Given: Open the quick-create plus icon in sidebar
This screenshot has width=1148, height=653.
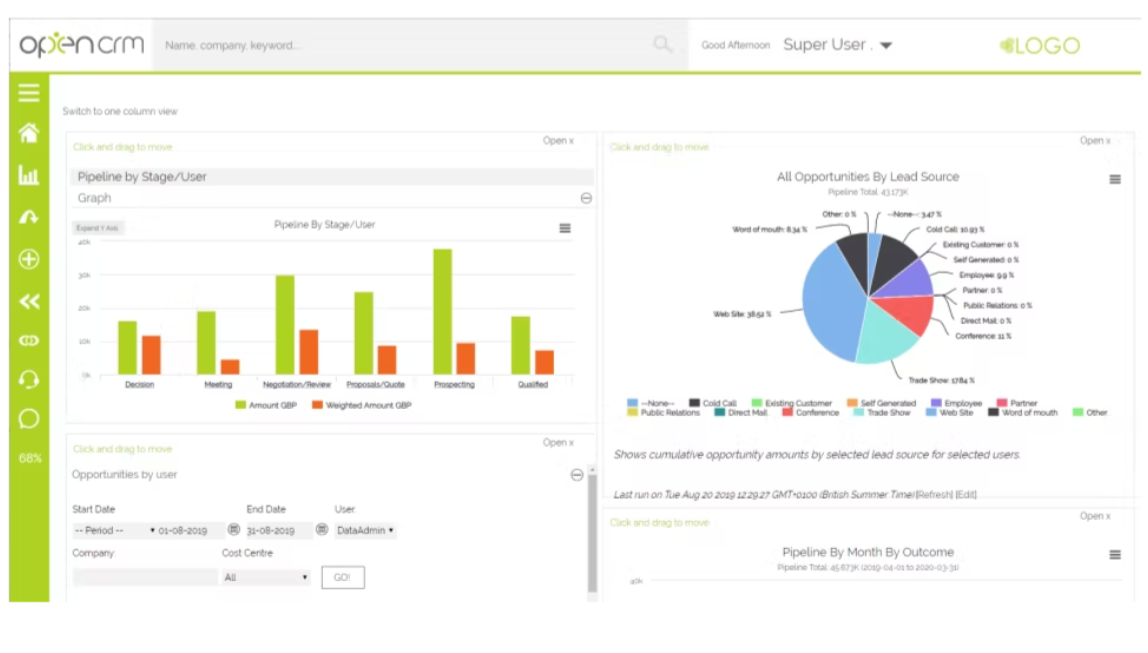Looking at the screenshot, I should coord(28,258).
